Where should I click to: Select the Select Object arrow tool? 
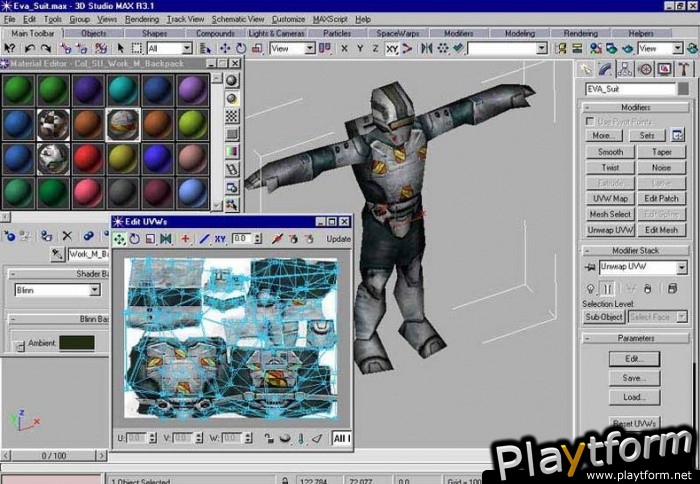120,48
